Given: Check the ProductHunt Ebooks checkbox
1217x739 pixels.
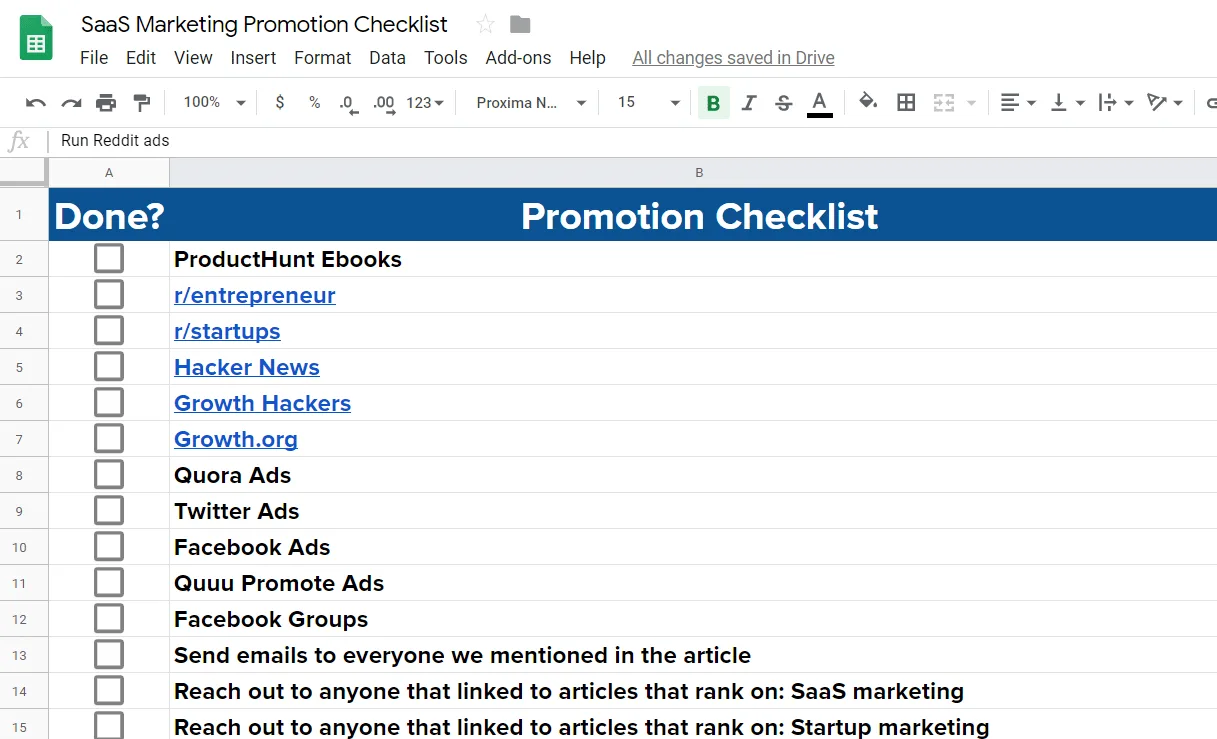Looking at the screenshot, I should (x=109, y=259).
